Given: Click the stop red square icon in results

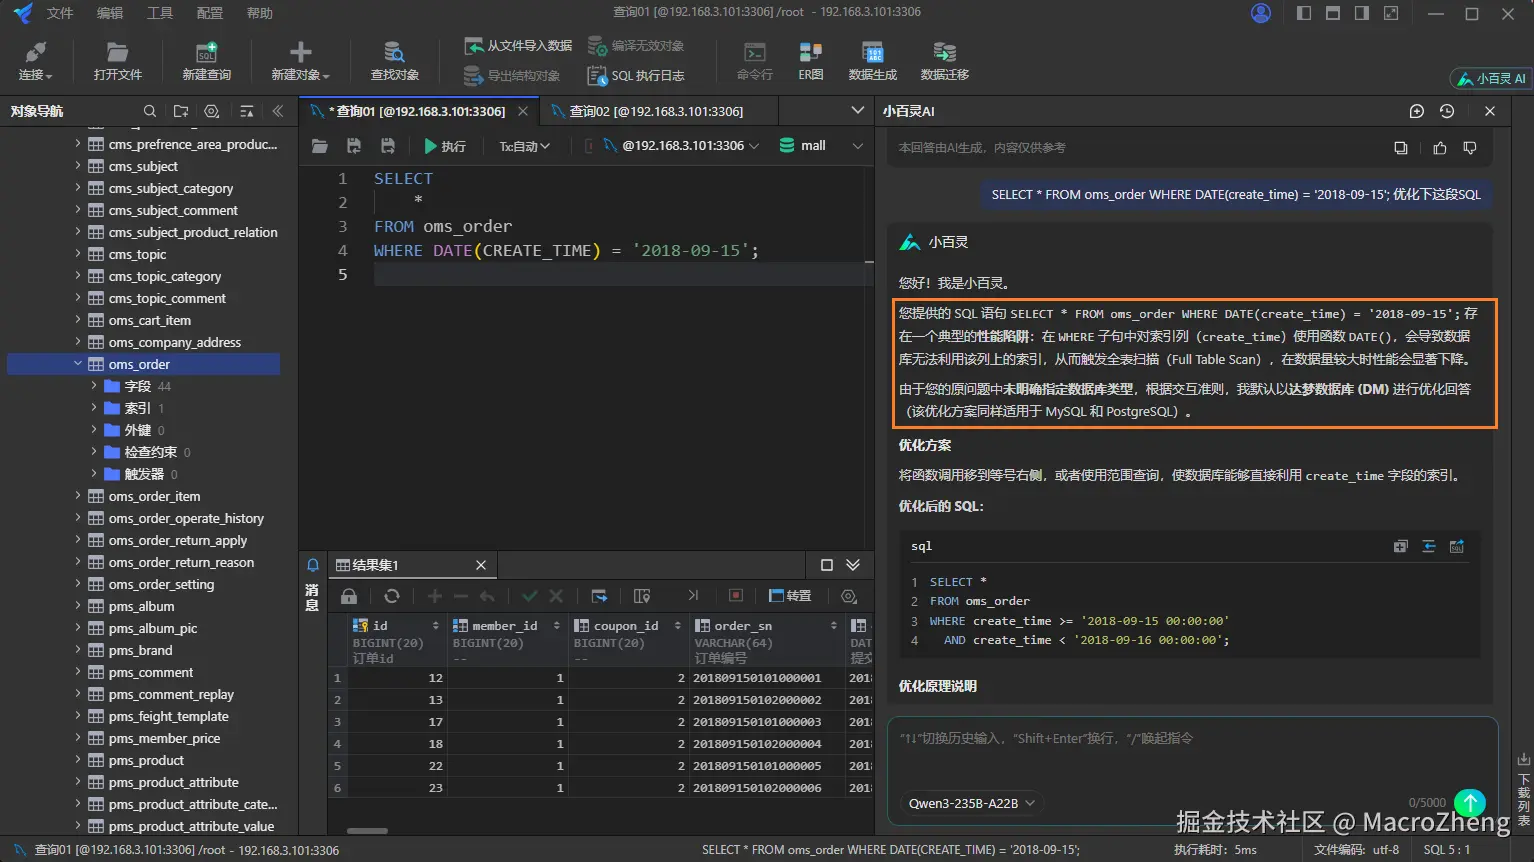Looking at the screenshot, I should (x=736, y=596).
